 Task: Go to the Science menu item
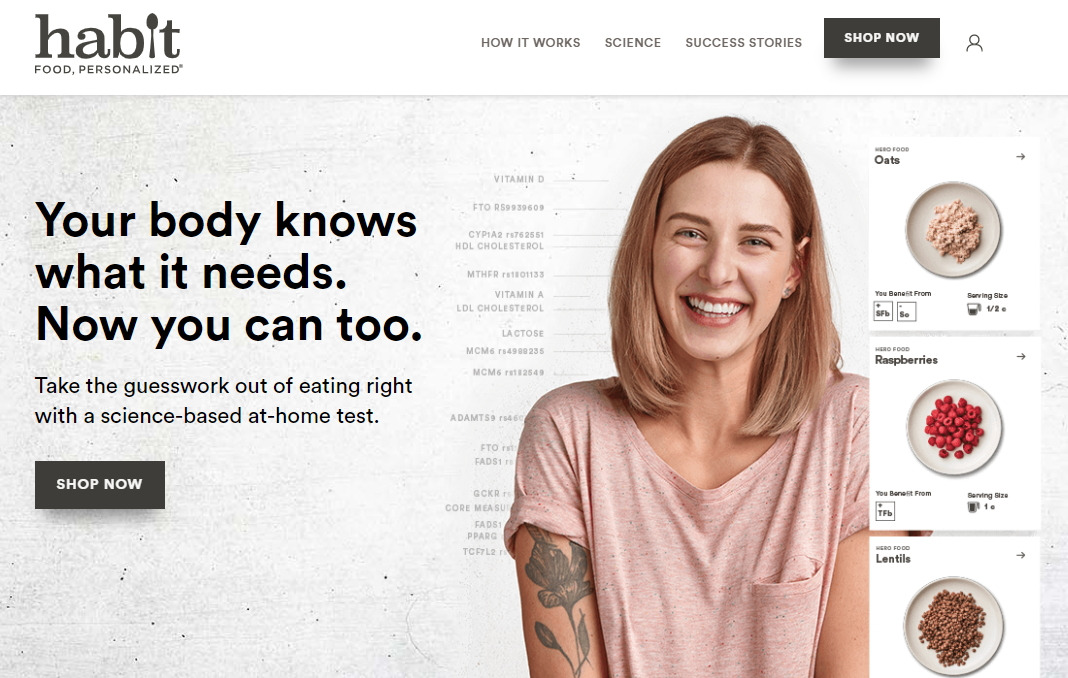(x=633, y=42)
